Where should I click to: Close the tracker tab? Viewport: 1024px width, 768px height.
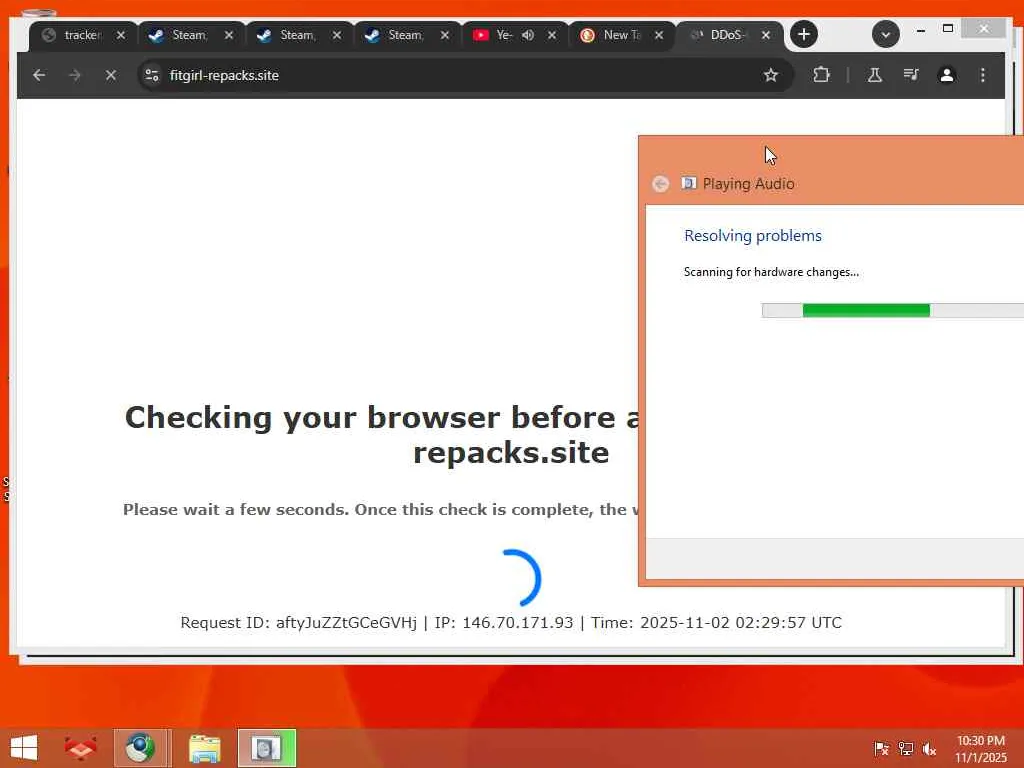click(x=121, y=35)
